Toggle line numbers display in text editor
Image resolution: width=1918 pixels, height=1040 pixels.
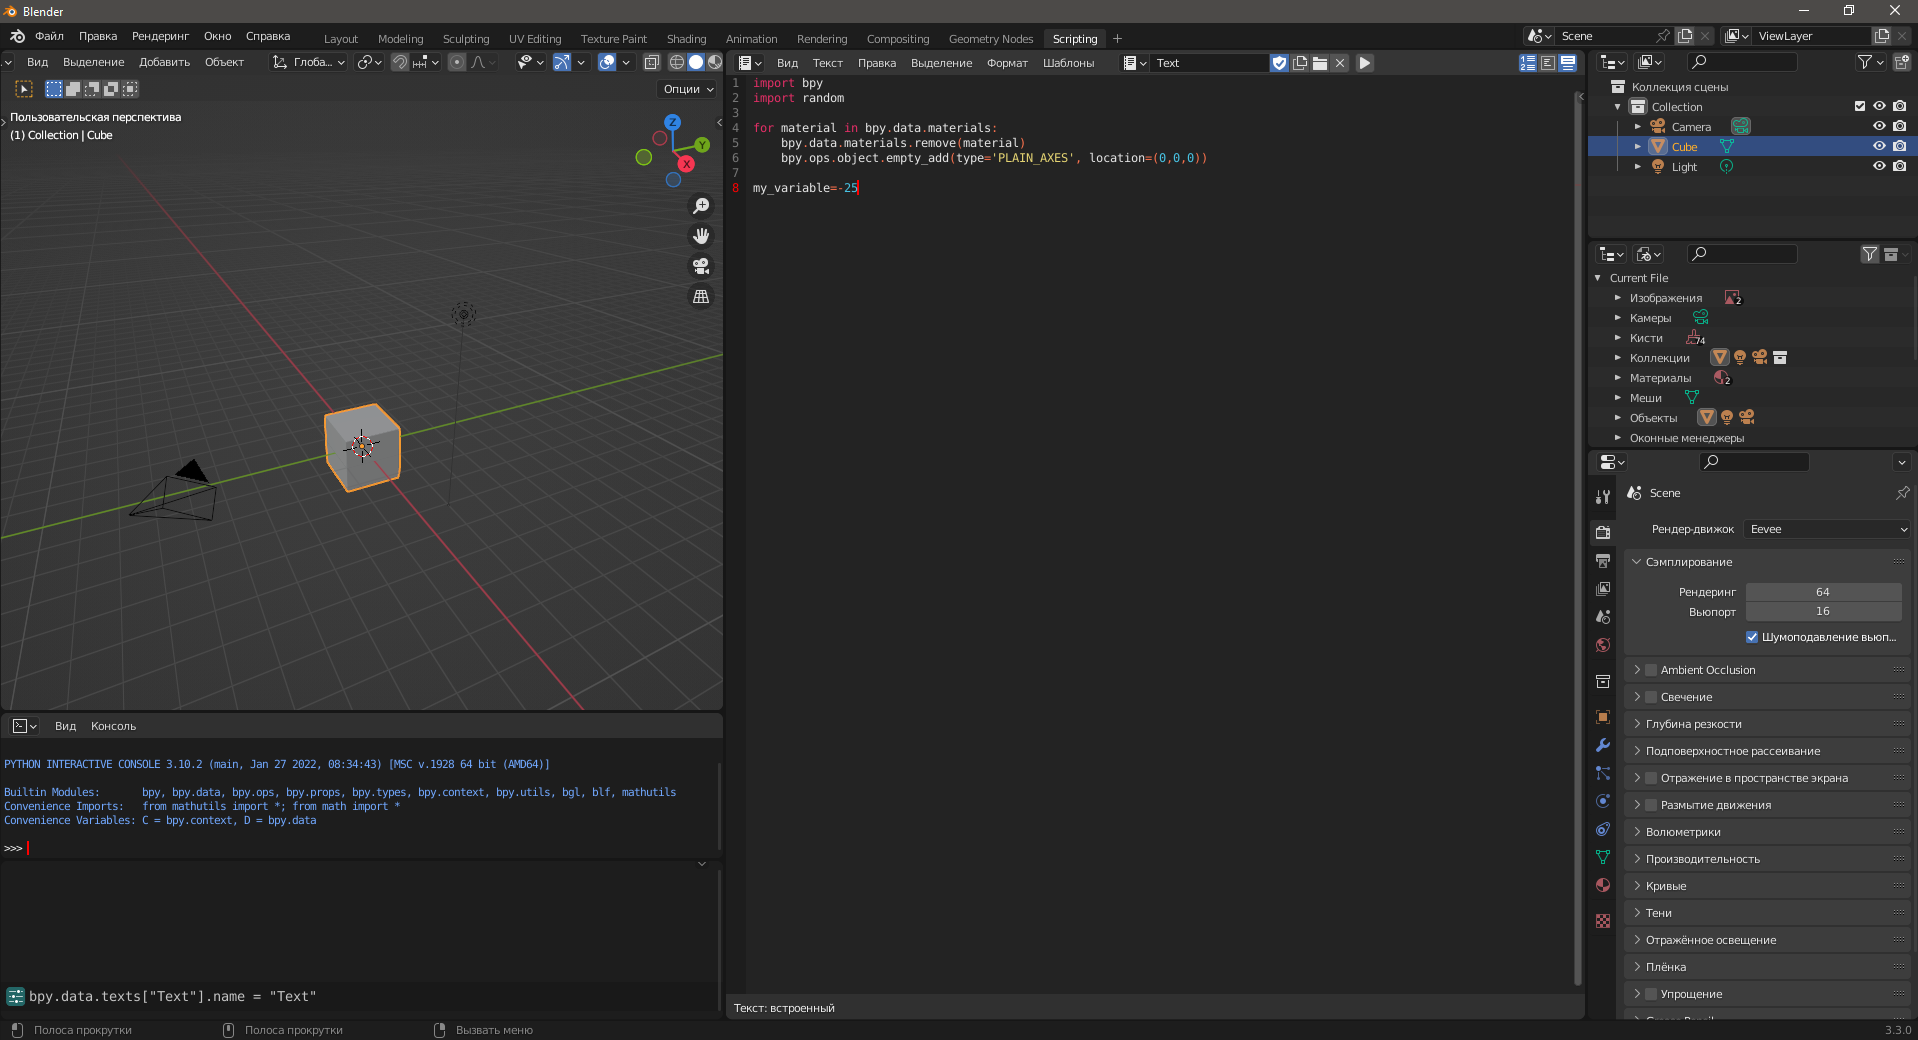tap(1528, 63)
